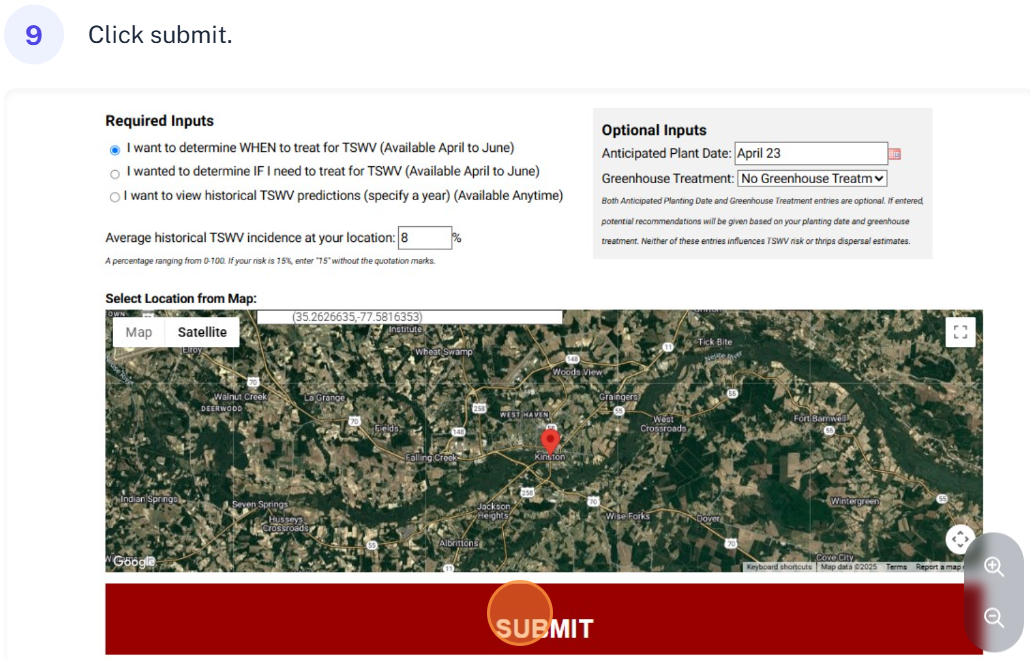Click the red location marker near Kinston
1030x661 pixels.
pos(551,438)
